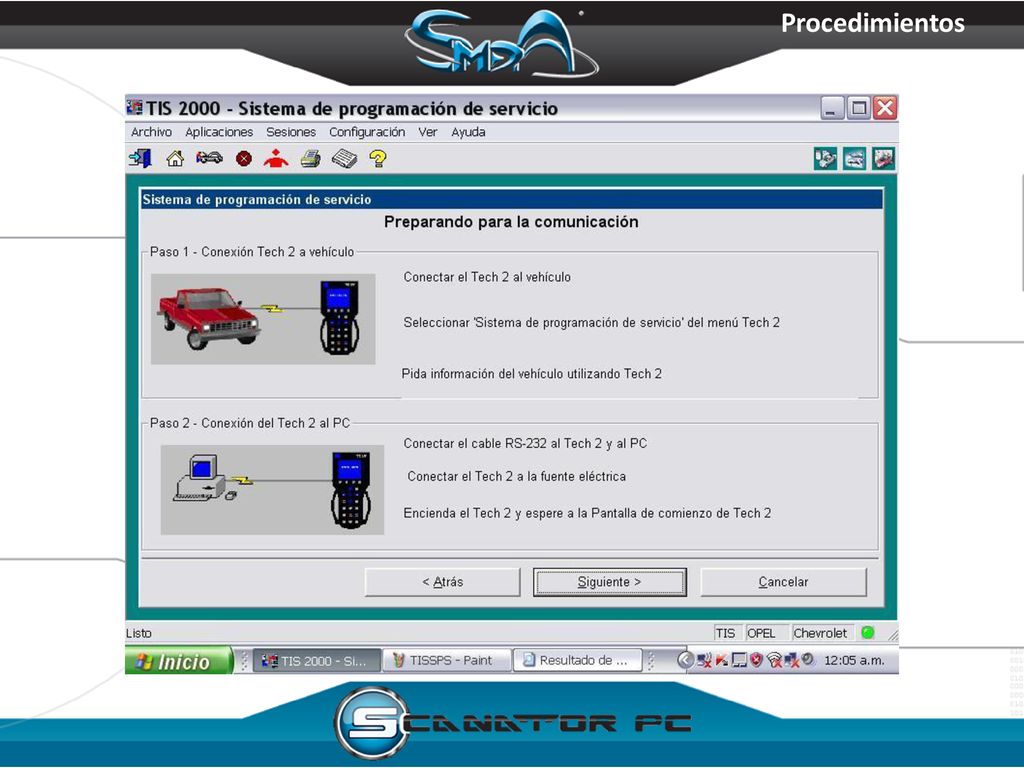The width and height of the screenshot is (1024, 768).
Task: Click the middle teal icon at toolbar right
Action: point(854,159)
